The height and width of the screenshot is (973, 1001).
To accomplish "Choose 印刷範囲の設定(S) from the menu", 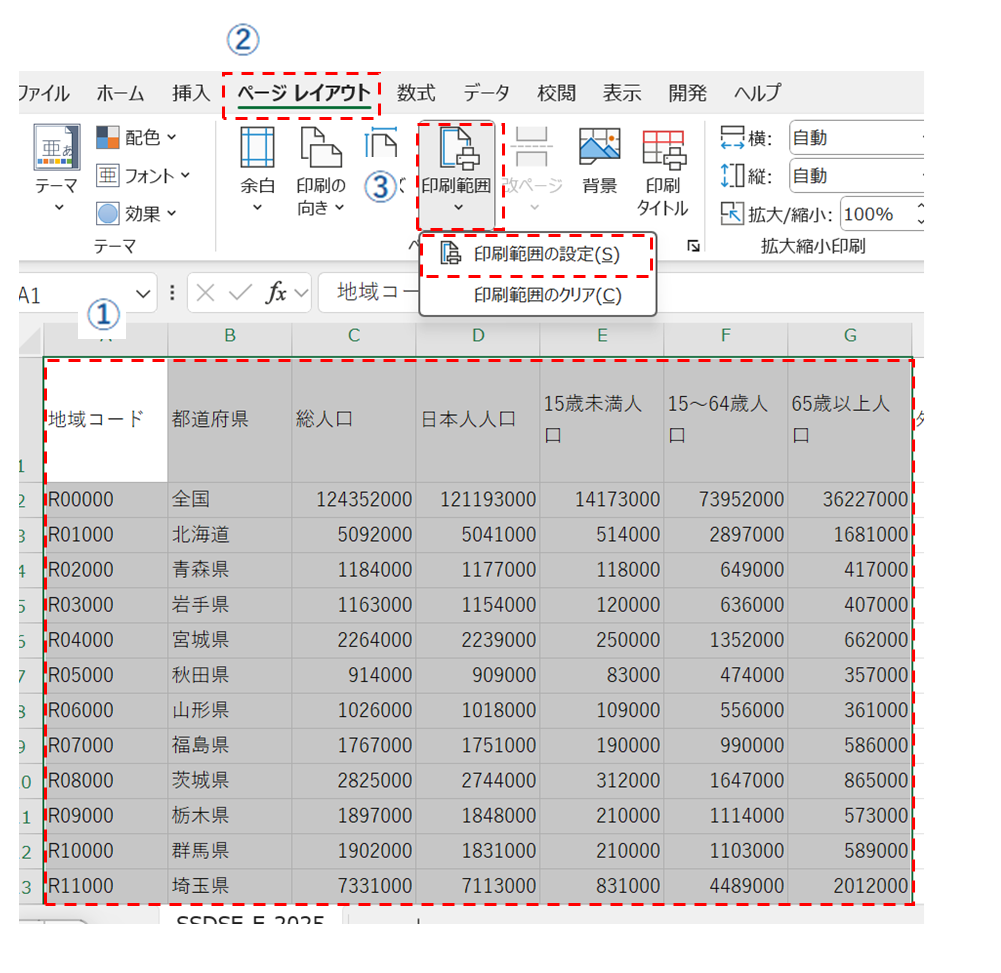I will (x=546, y=255).
